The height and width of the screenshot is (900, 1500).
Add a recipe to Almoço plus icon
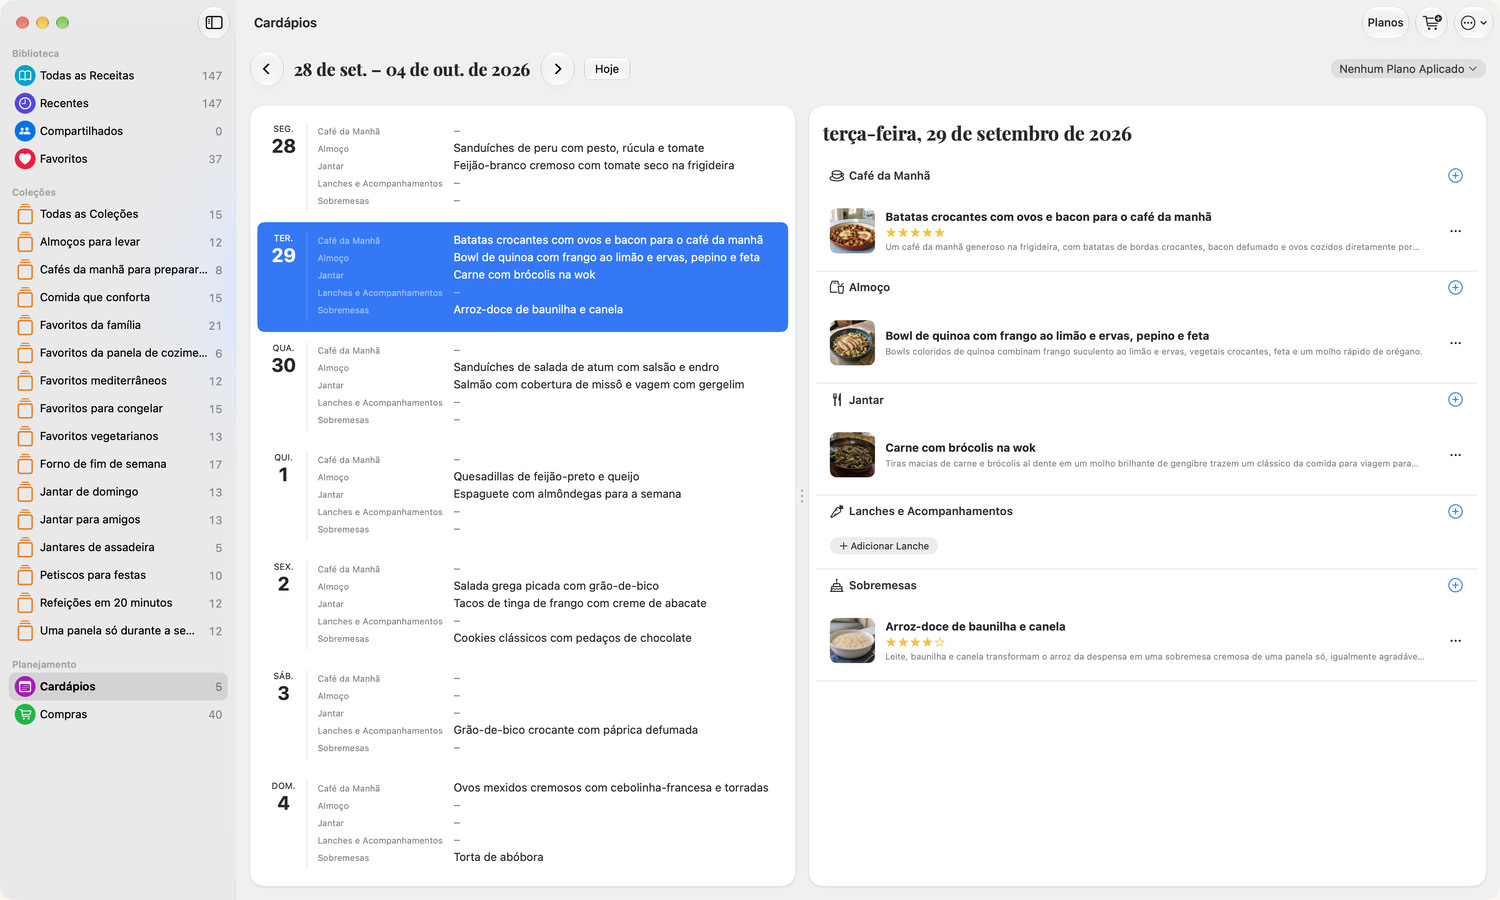pyautogui.click(x=1455, y=288)
